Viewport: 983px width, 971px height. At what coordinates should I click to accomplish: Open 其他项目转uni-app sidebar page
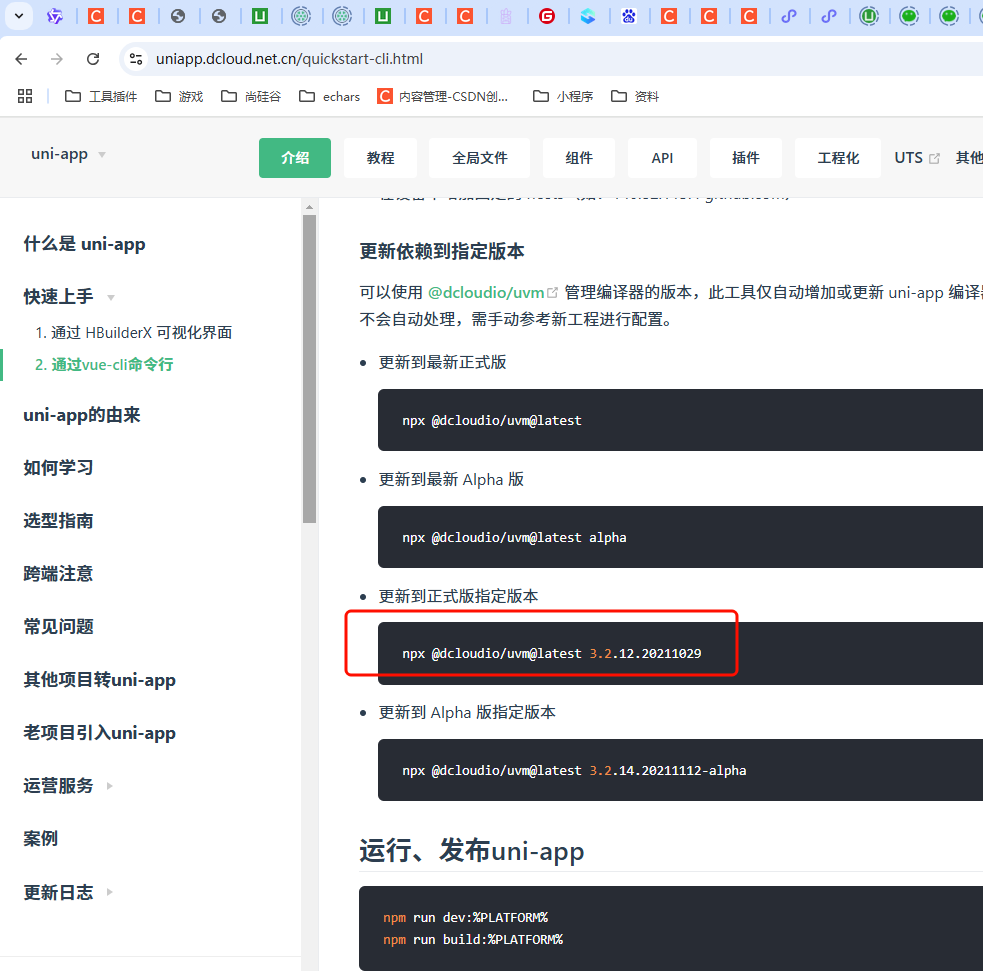point(99,680)
